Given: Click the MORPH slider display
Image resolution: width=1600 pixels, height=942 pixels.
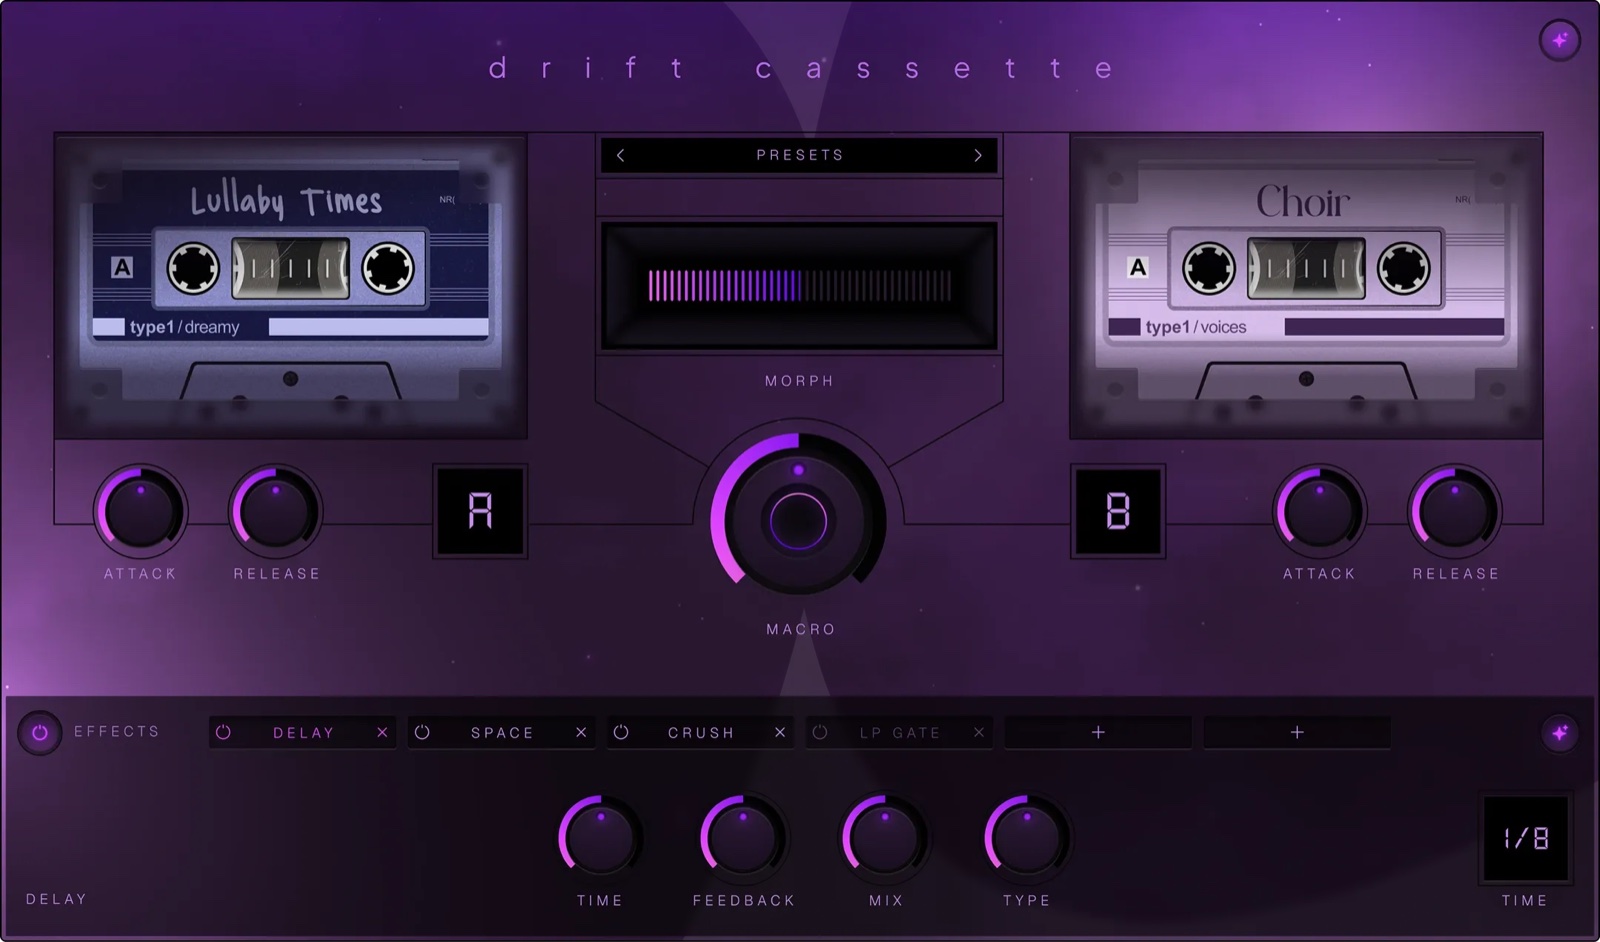Looking at the screenshot, I should click(799, 286).
